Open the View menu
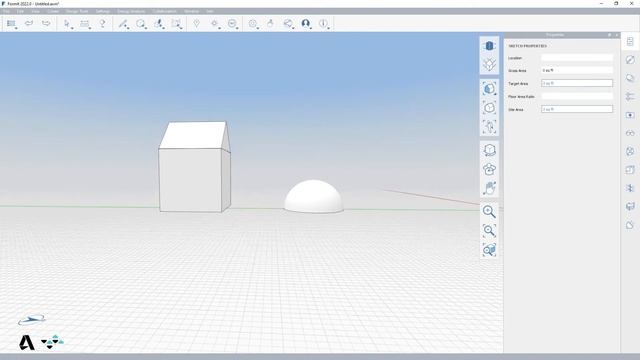 coord(36,11)
